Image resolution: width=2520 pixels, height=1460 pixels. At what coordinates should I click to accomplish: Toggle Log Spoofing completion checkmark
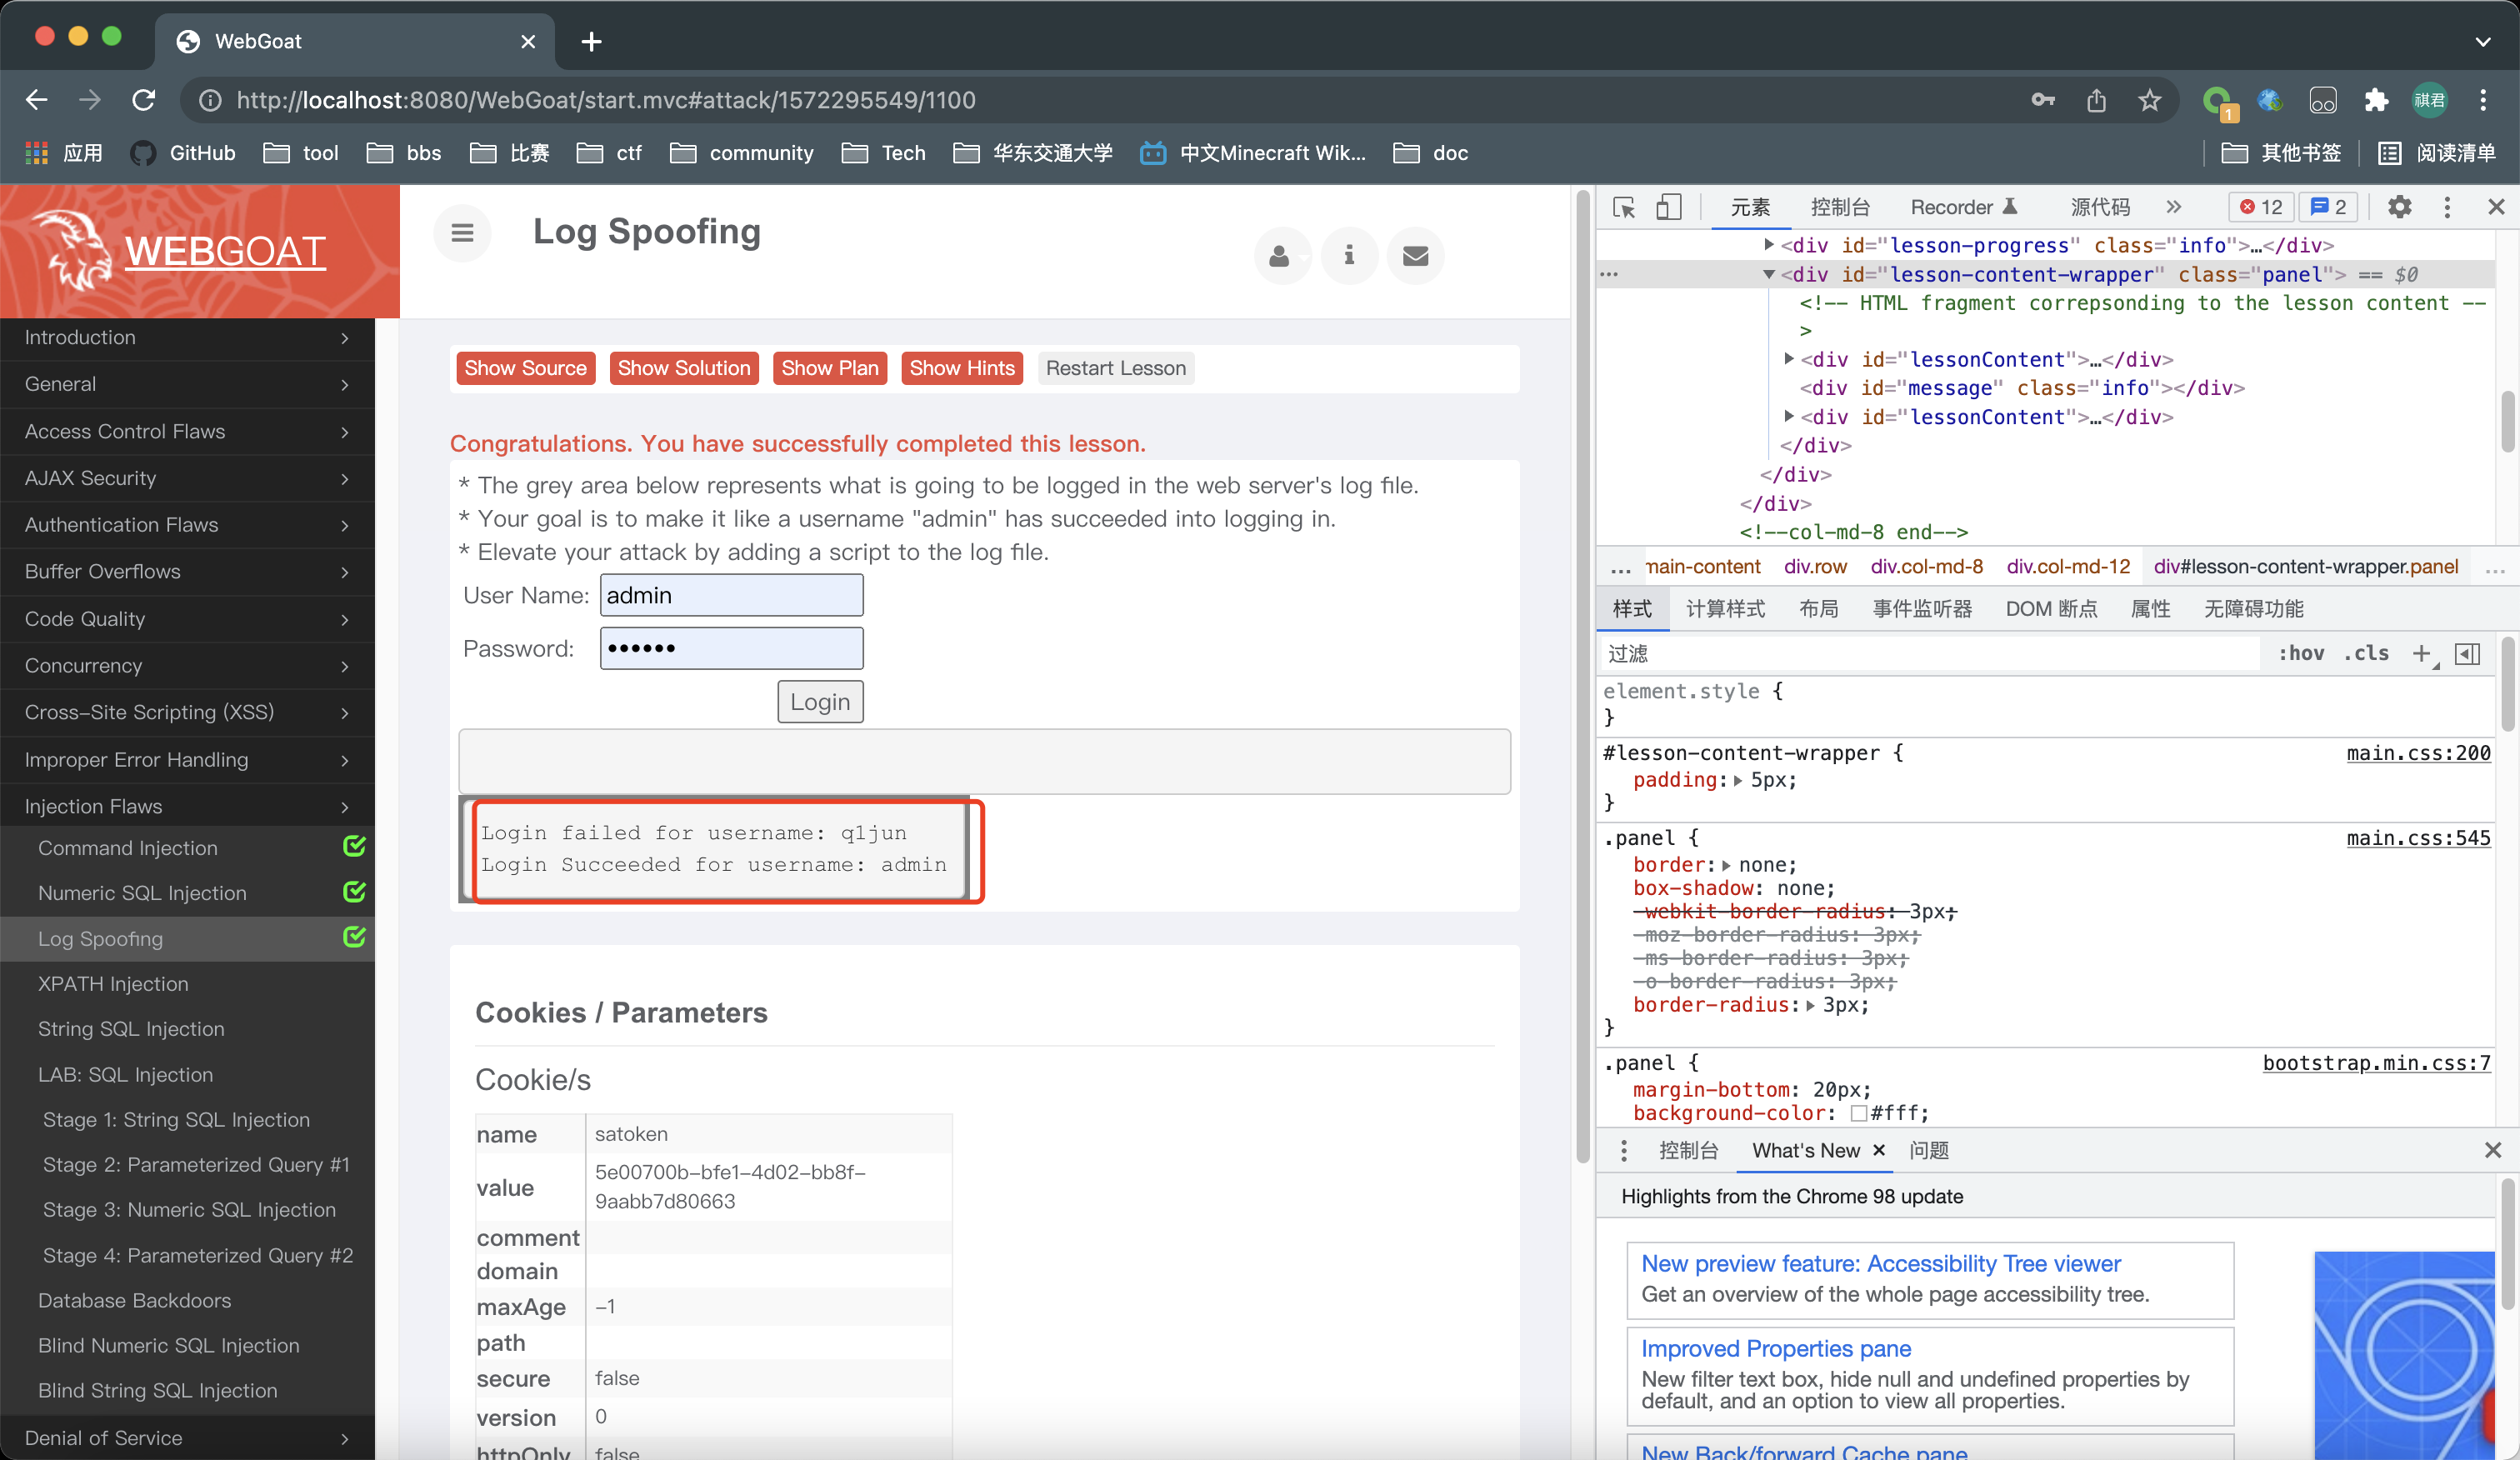tap(354, 938)
